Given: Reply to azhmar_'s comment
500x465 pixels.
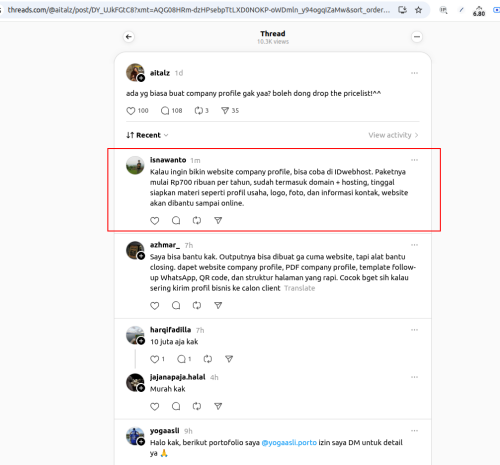Looking at the screenshot, I should (176, 305).
